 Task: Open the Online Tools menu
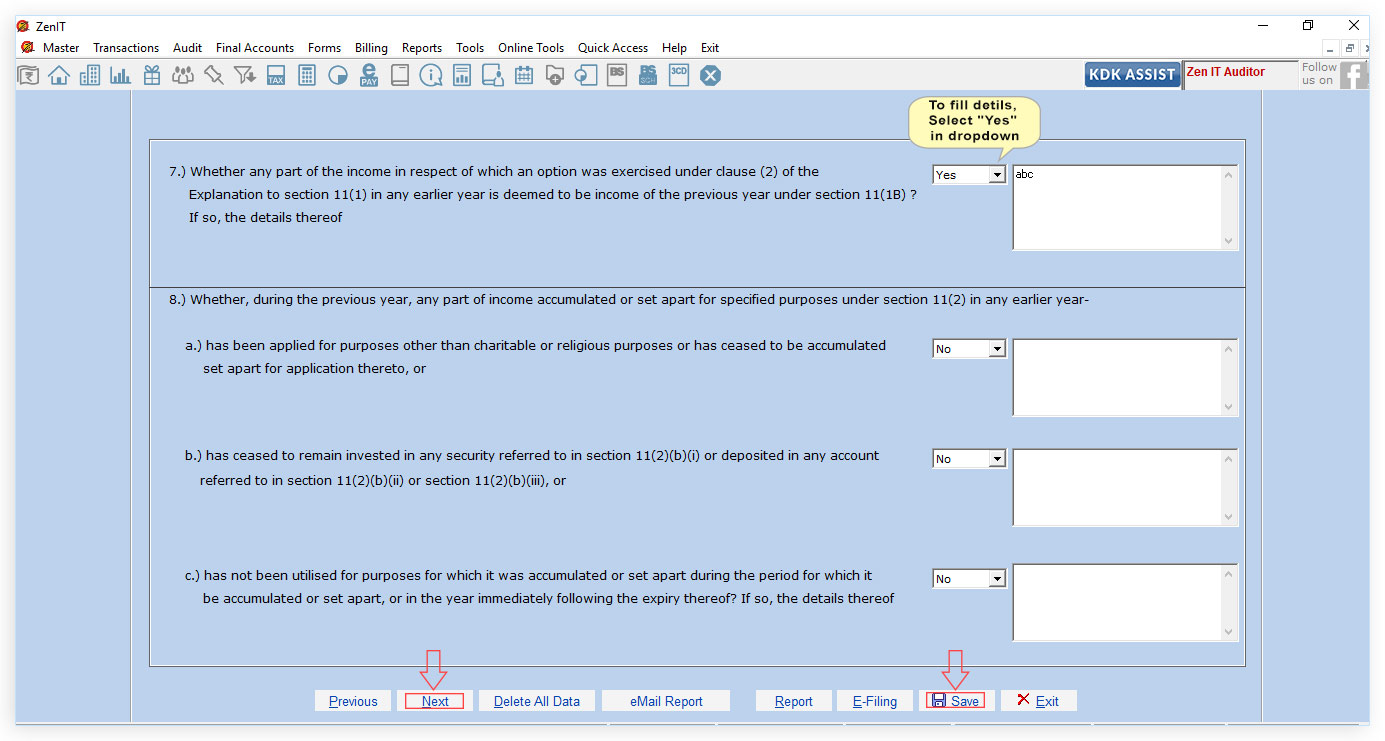[531, 48]
